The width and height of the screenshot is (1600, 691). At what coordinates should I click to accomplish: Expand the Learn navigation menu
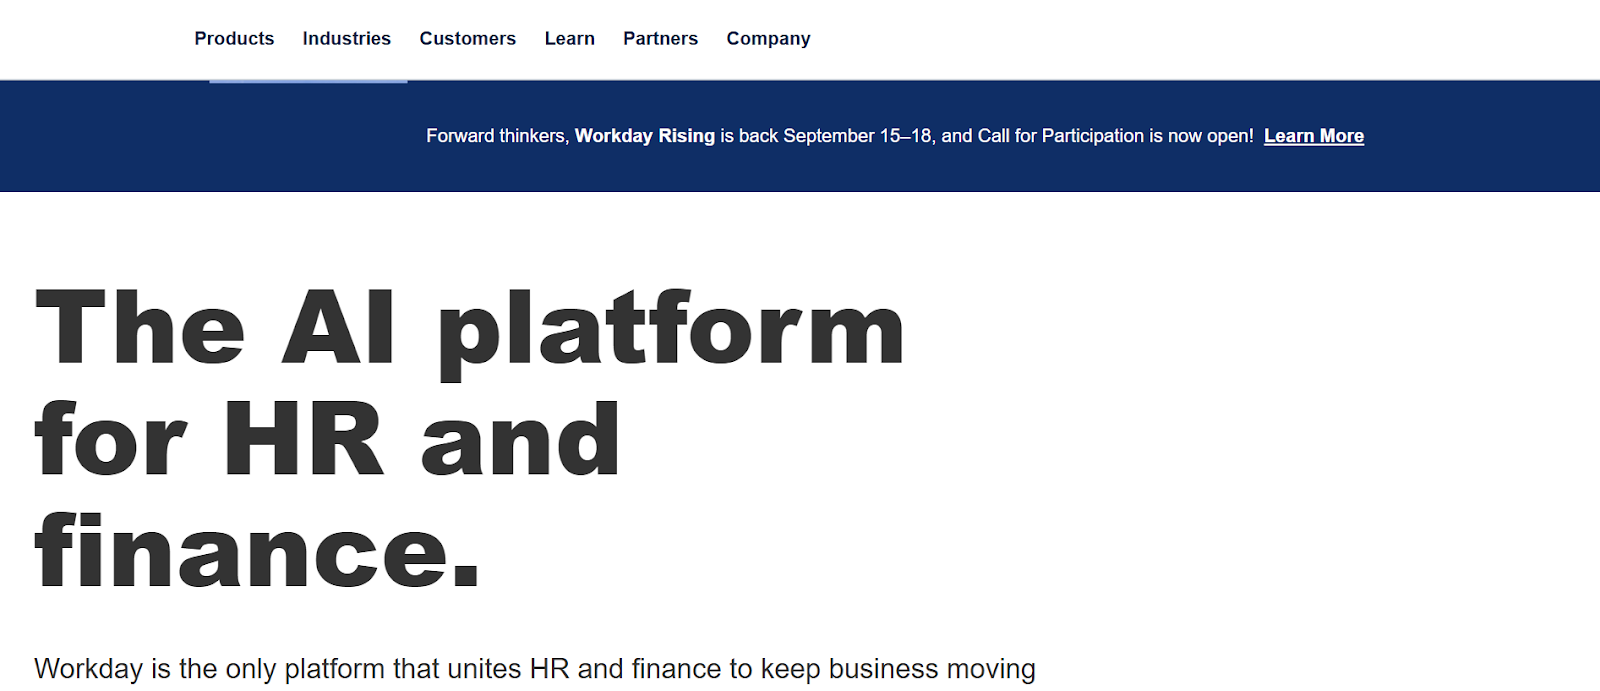(x=569, y=39)
